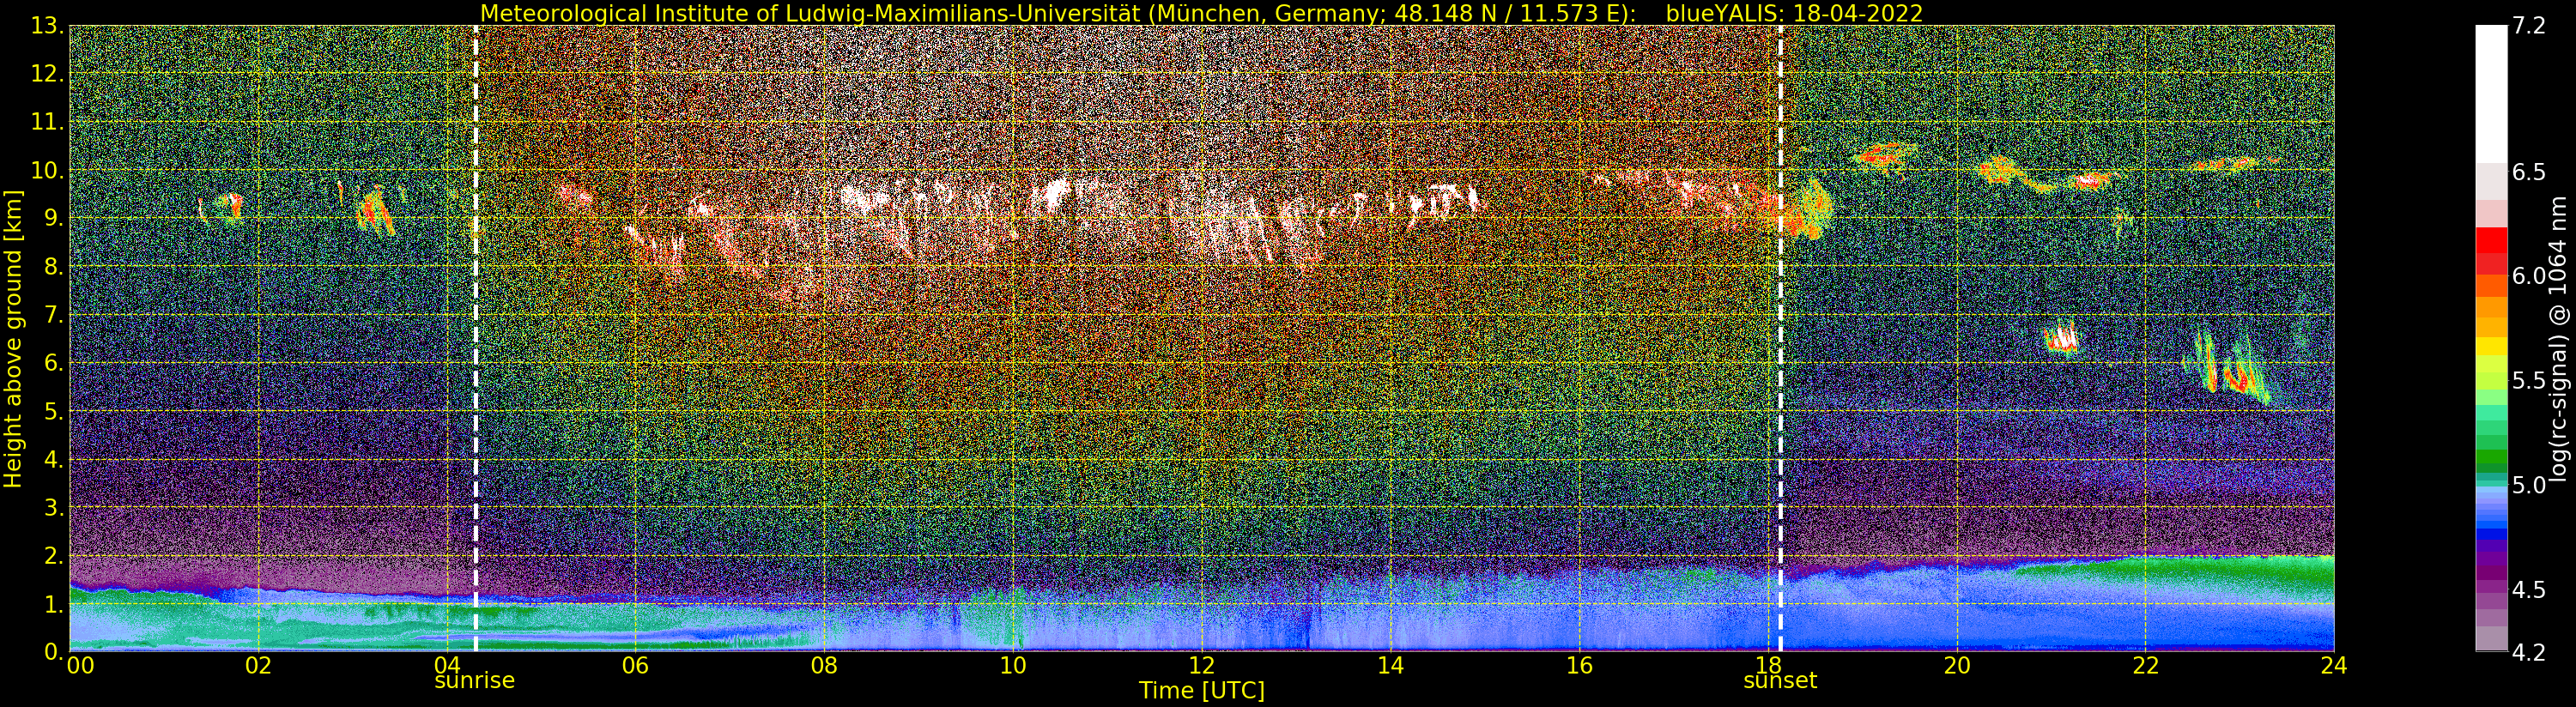Click the height tick label '1.'
The height and width of the screenshot is (707, 2576).
54,604
